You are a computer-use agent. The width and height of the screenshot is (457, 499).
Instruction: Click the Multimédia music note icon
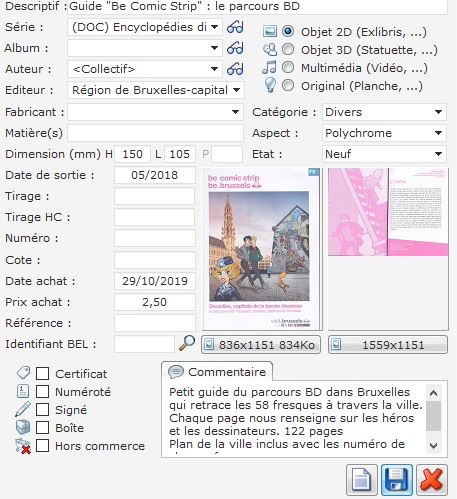(269, 67)
